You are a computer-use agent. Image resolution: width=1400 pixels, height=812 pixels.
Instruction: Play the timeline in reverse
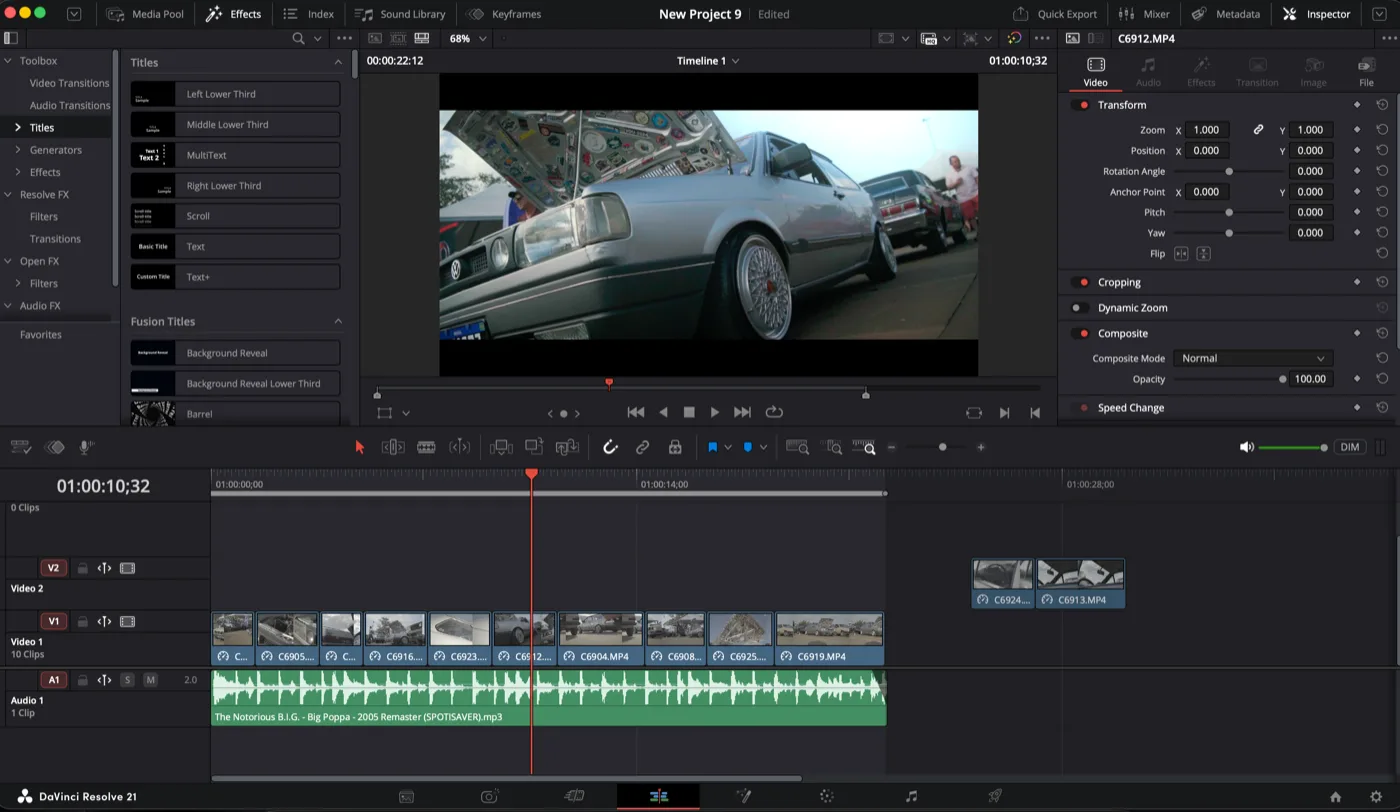pyautogui.click(x=663, y=412)
